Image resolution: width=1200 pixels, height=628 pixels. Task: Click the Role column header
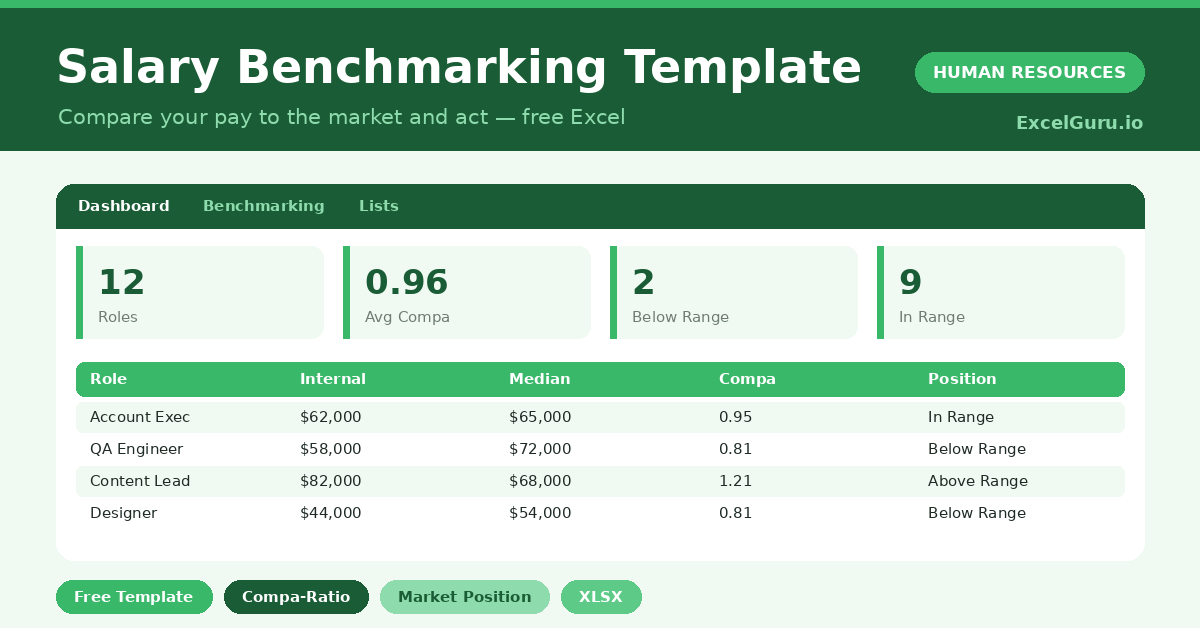108,379
